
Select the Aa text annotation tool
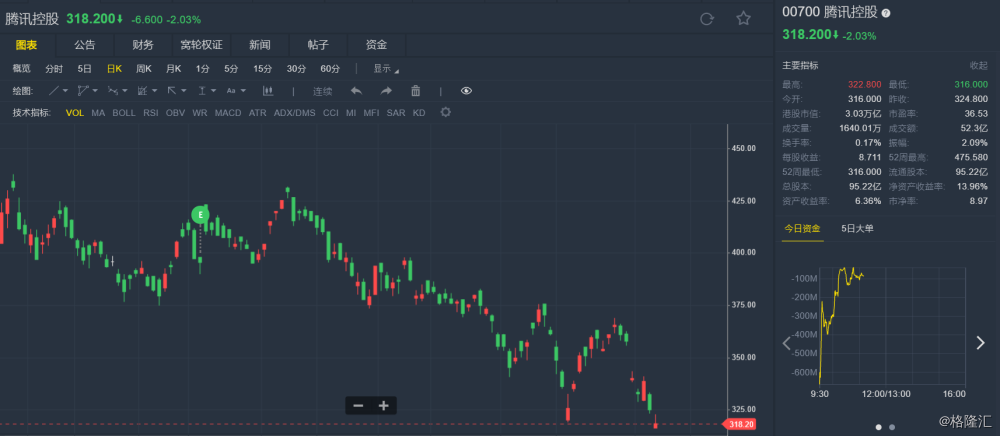(232, 91)
